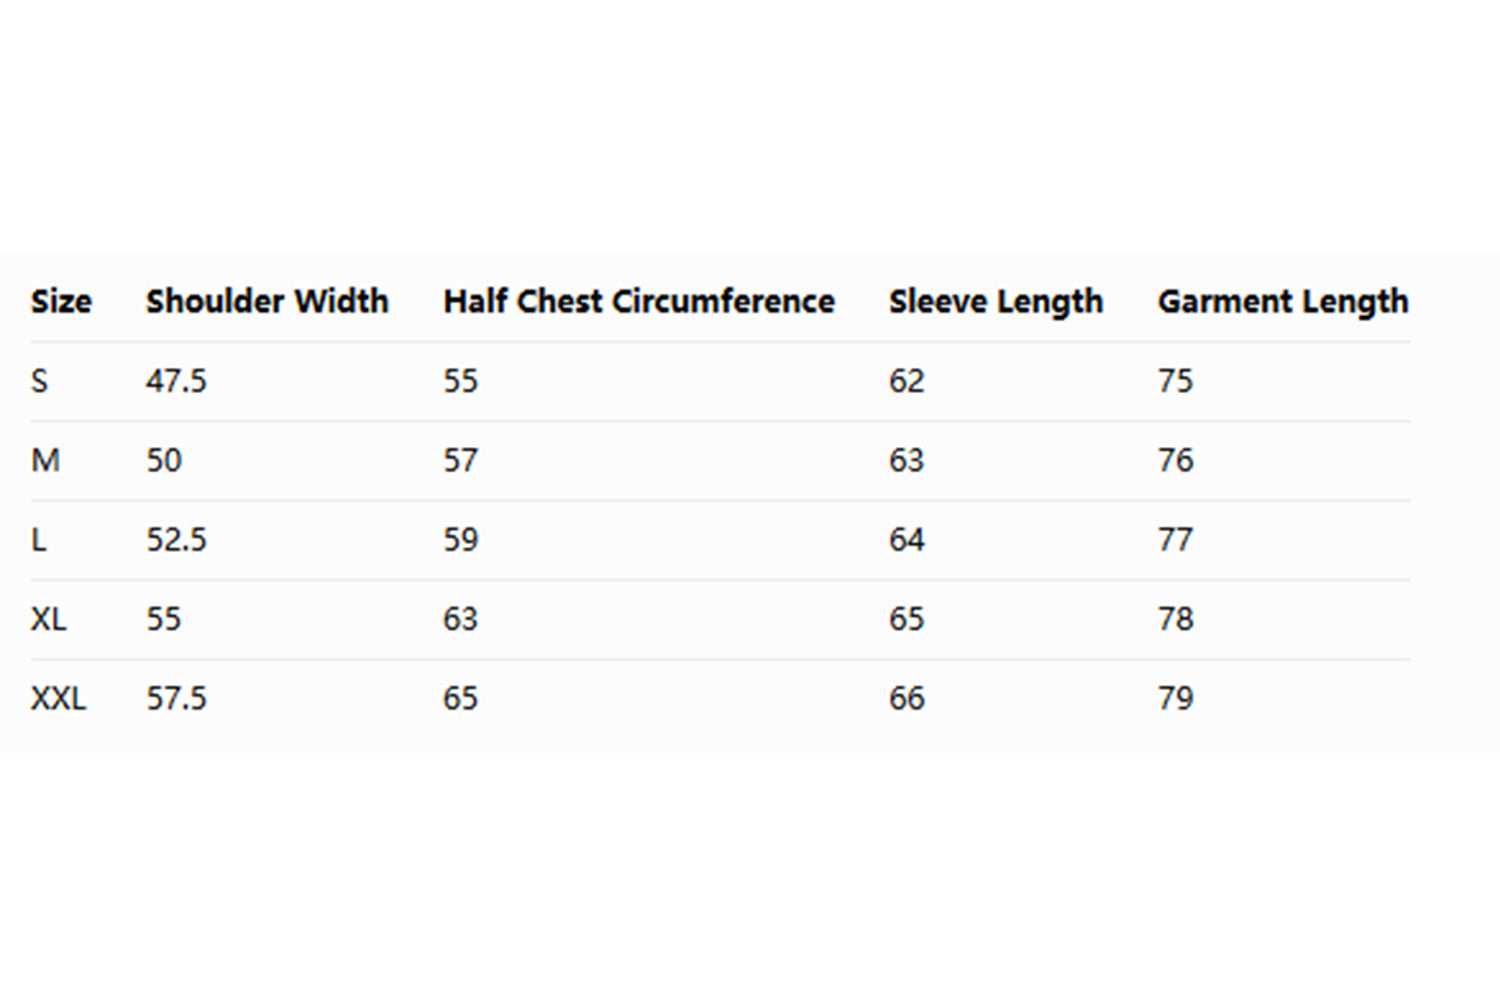Click half chest value 59
The width and height of the screenshot is (1500, 1004).
pos(460,540)
